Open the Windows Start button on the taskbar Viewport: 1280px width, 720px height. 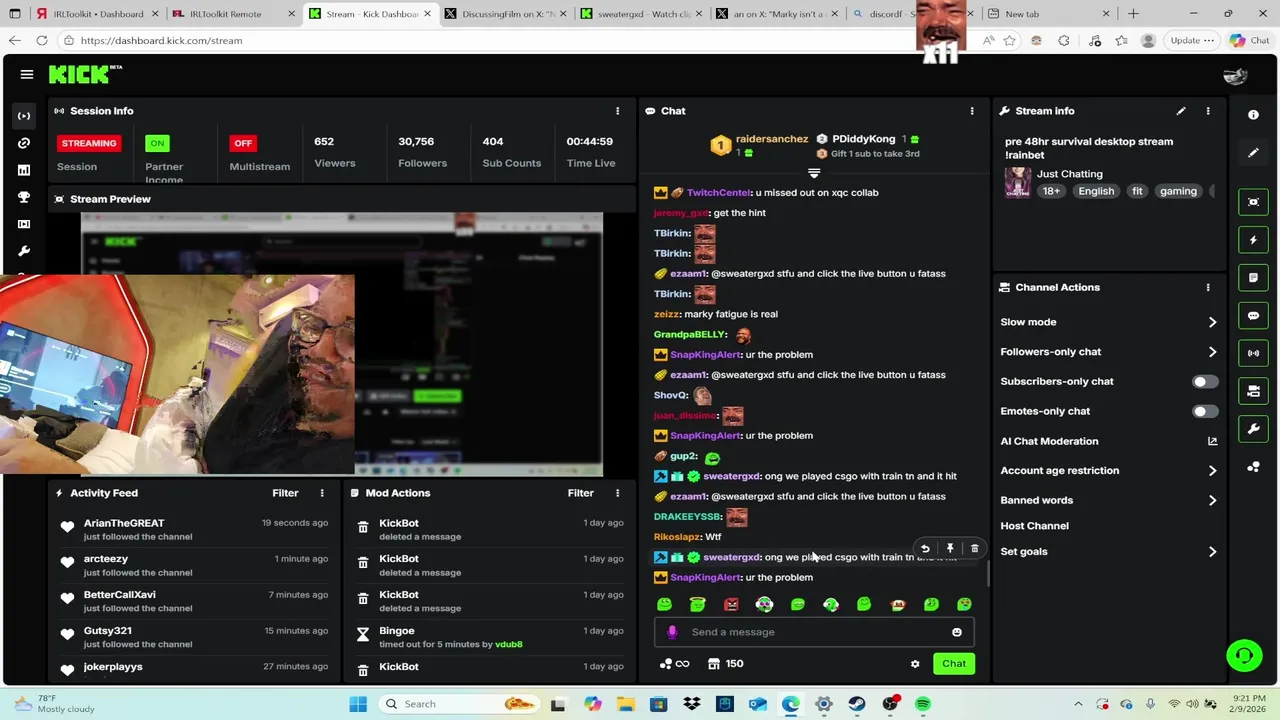[x=358, y=704]
